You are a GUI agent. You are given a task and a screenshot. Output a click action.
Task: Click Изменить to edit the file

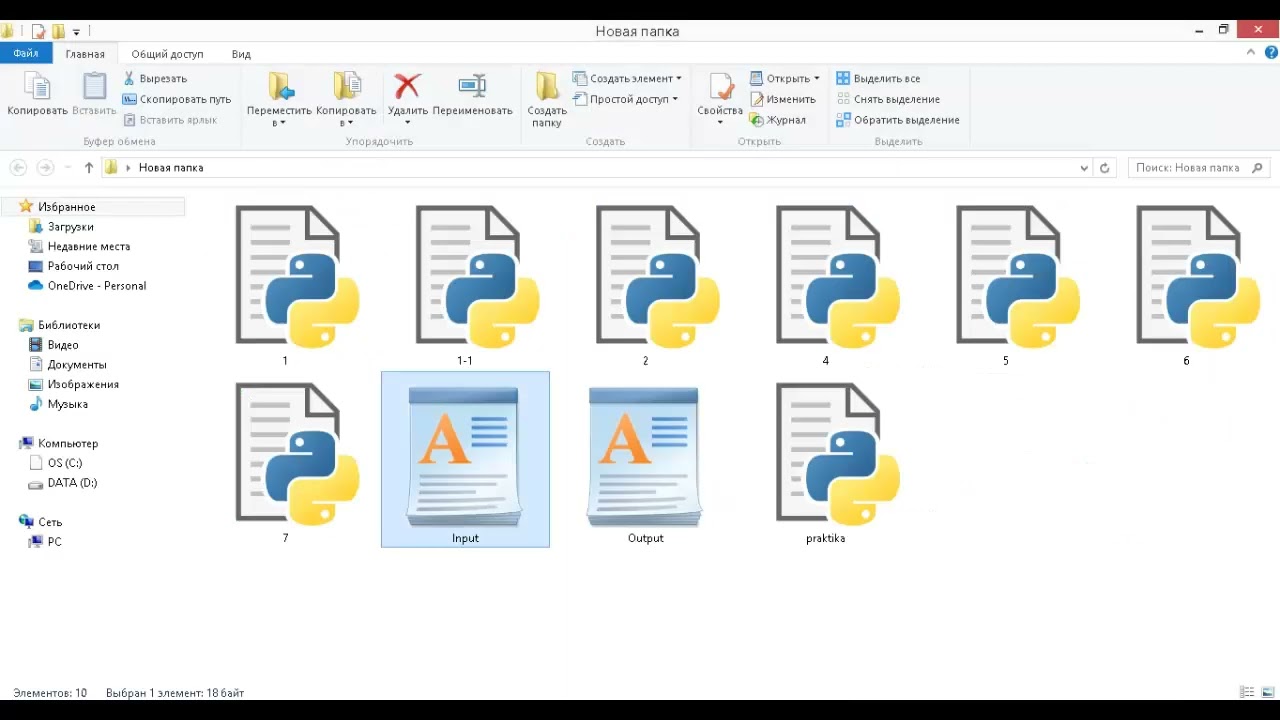pos(783,99)
